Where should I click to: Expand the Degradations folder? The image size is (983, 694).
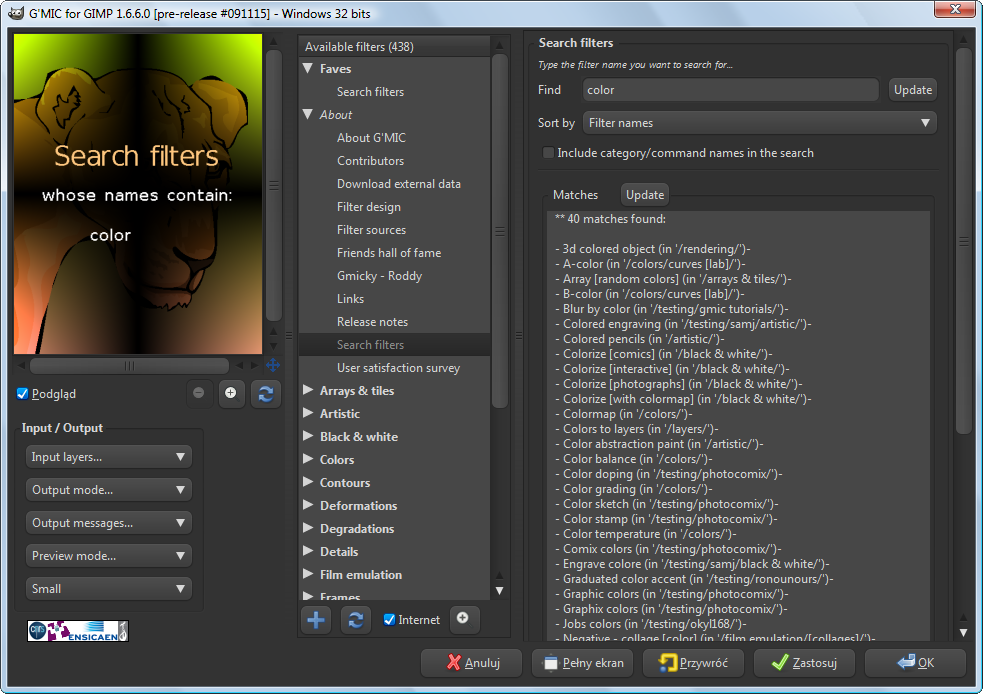coord(308,528)
